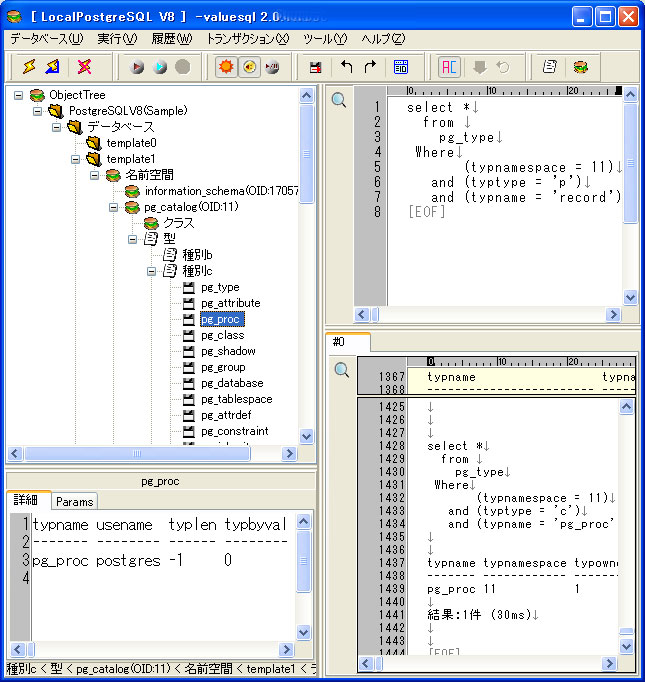Collapse the pg_catalog(OID:11) namespace node
The width and height of the screenshot is (645, 682).
[114, 207]
